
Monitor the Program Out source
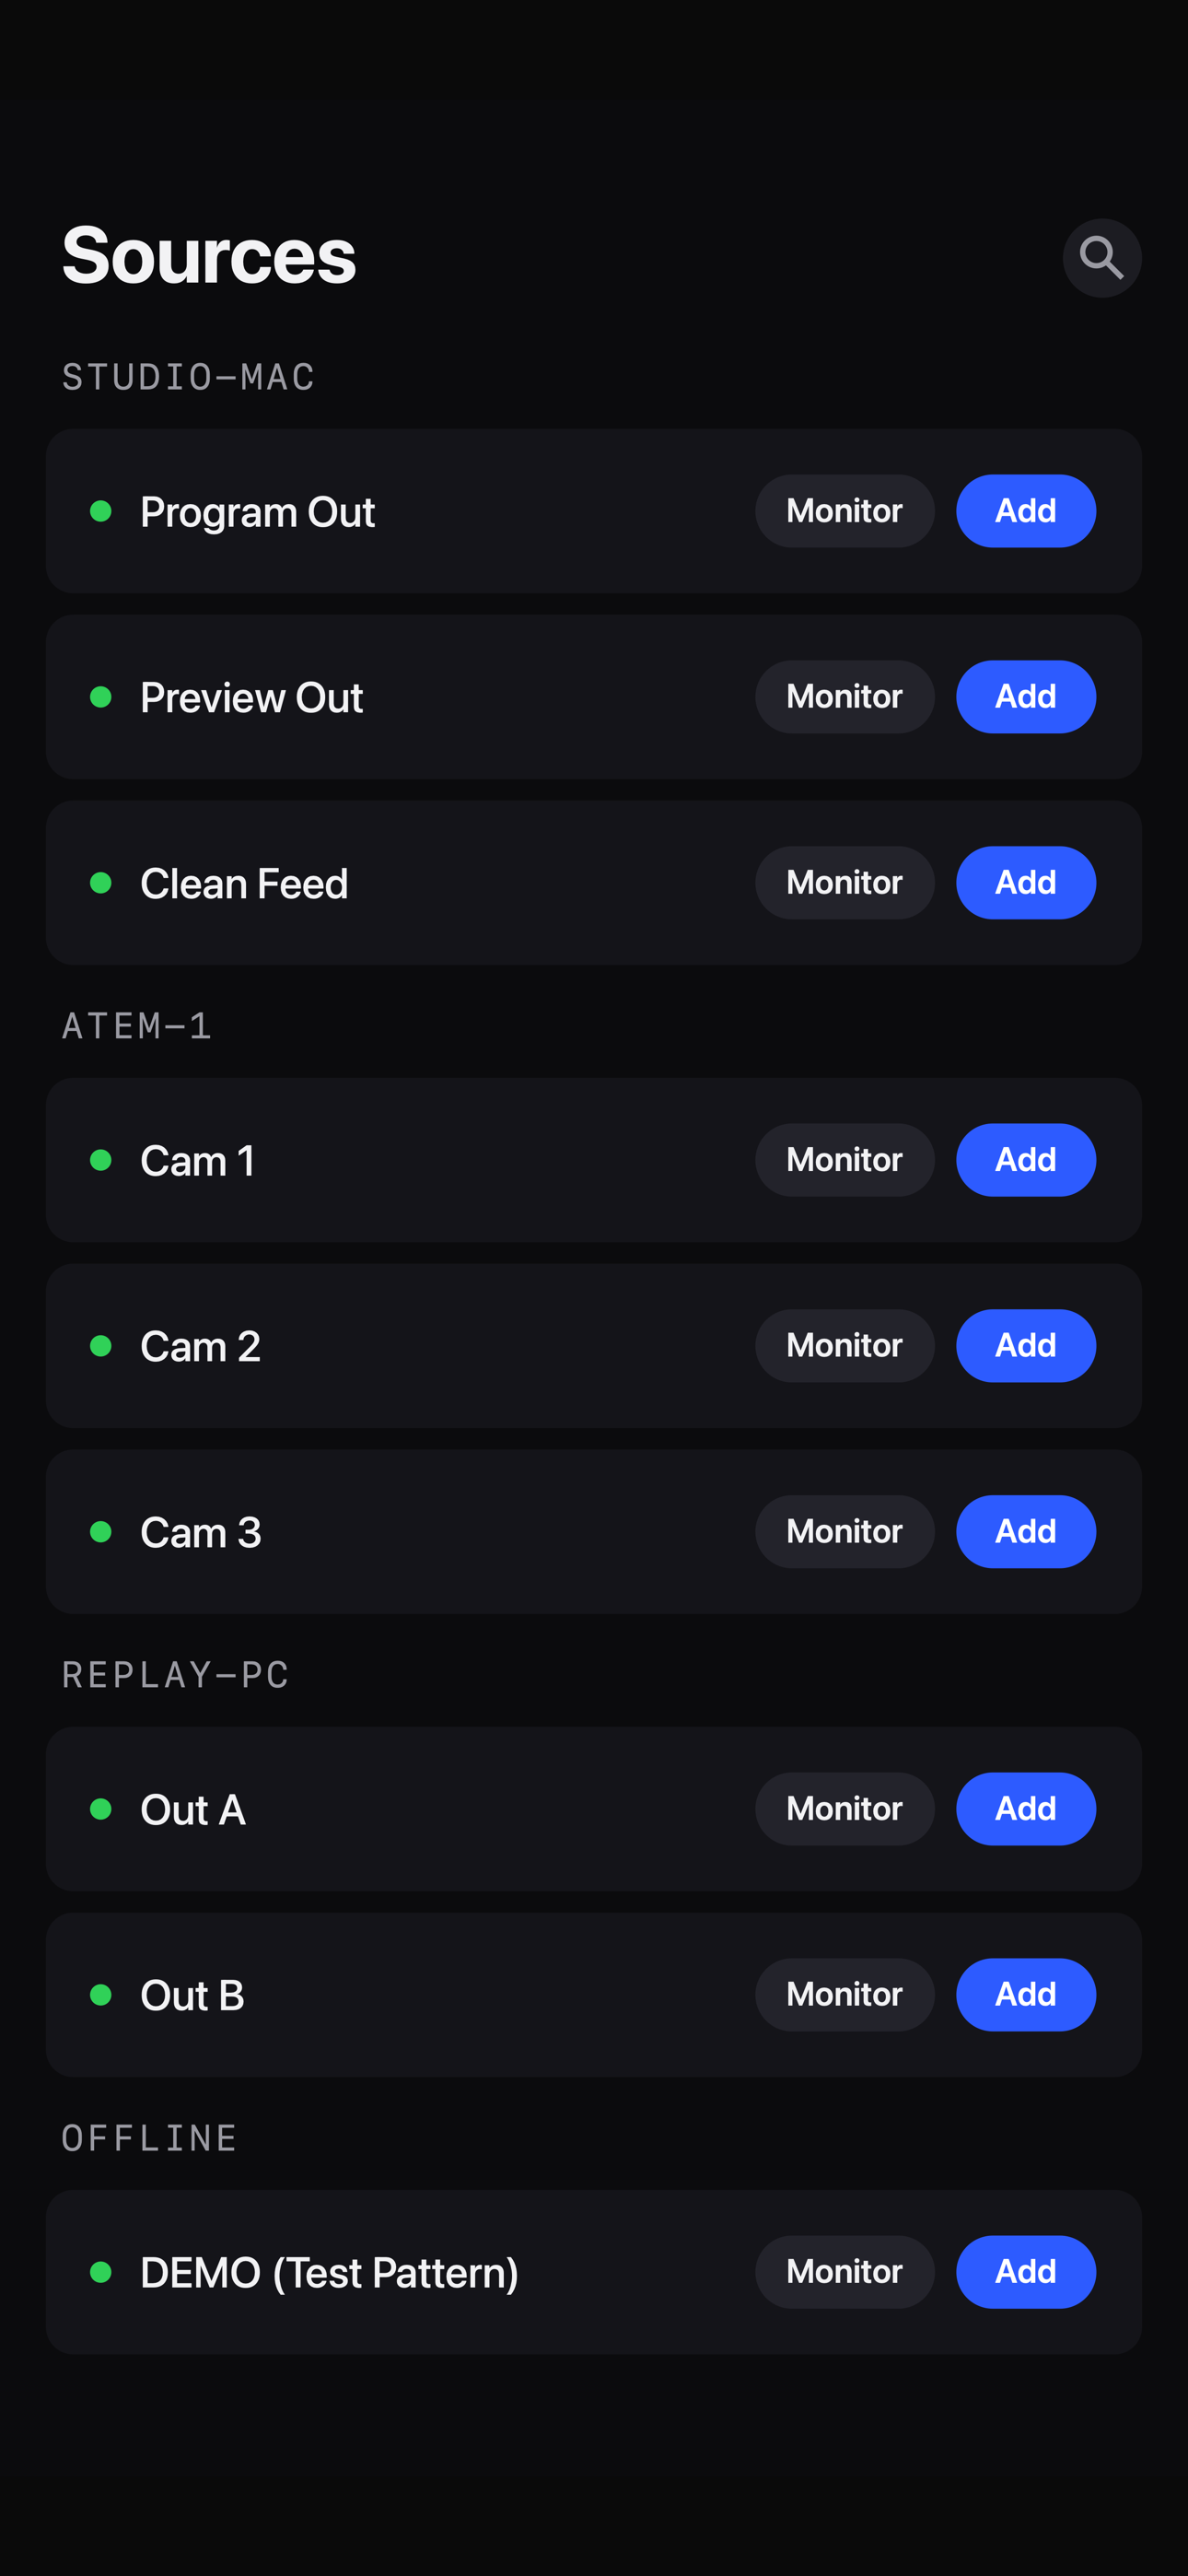844,511
